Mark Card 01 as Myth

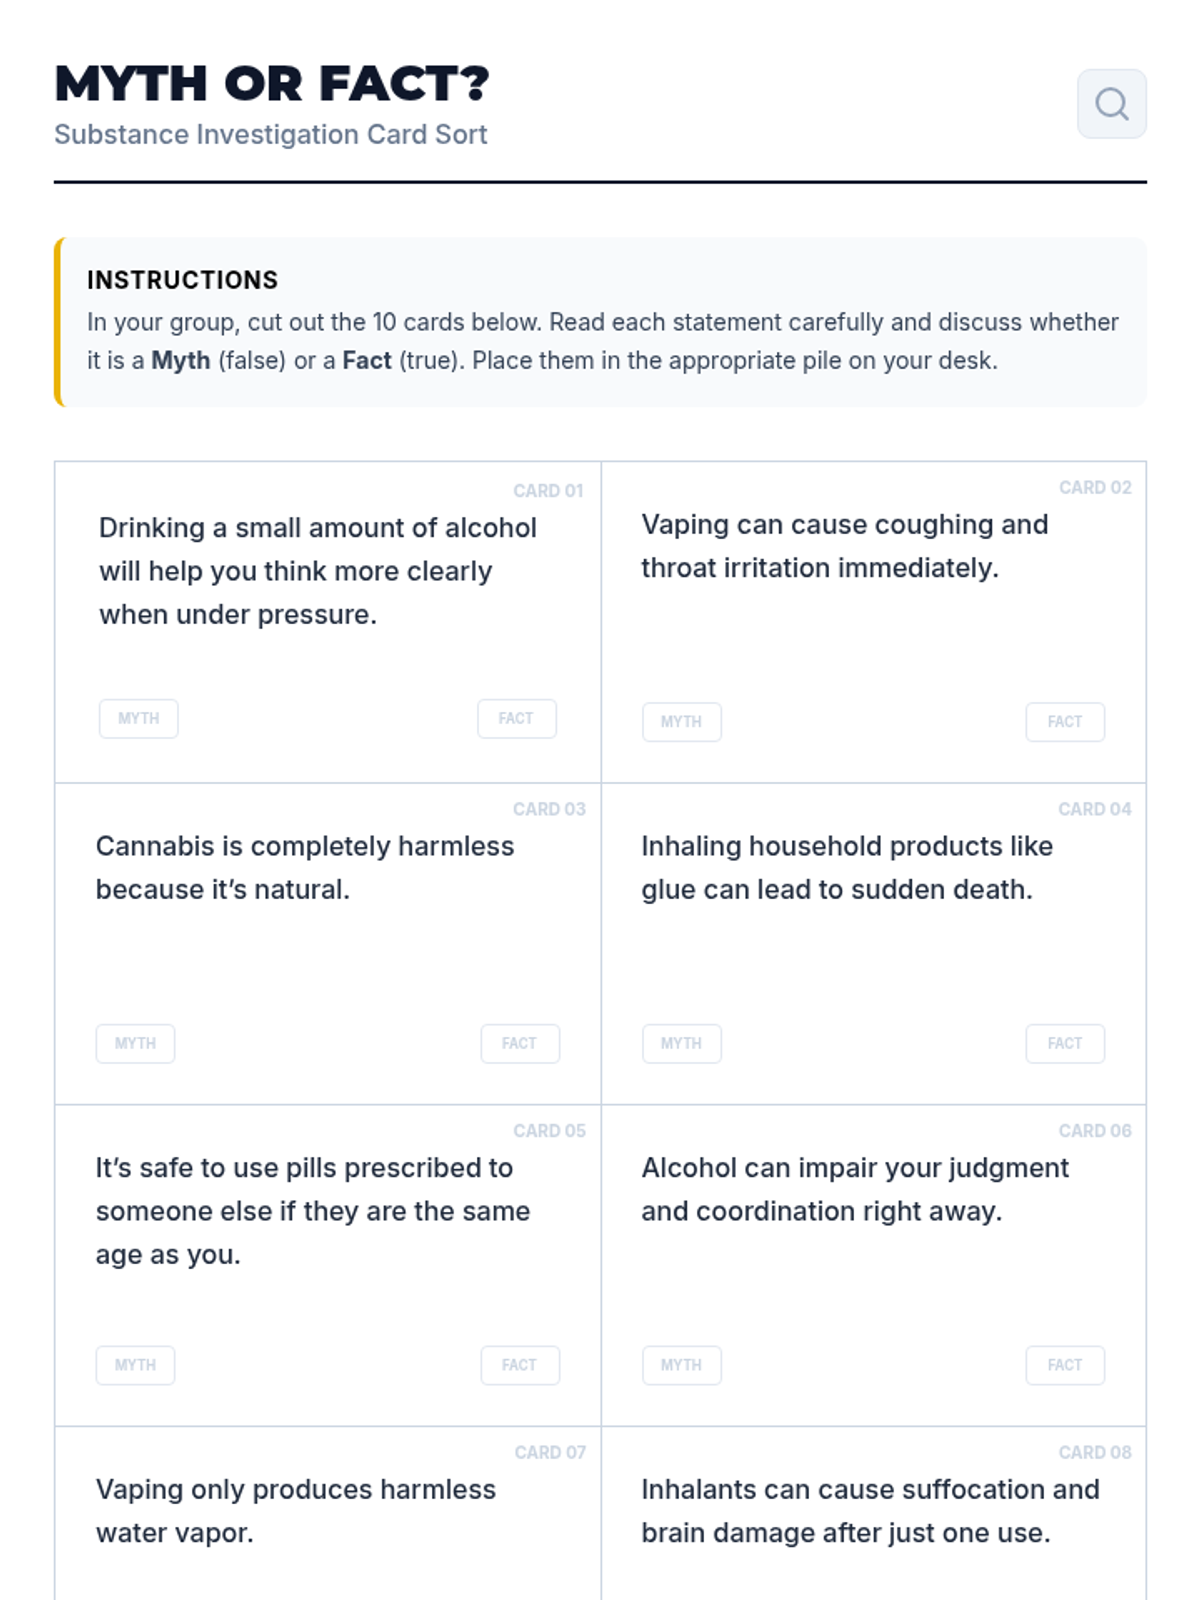pyautogui.click(x=139, y=719)
